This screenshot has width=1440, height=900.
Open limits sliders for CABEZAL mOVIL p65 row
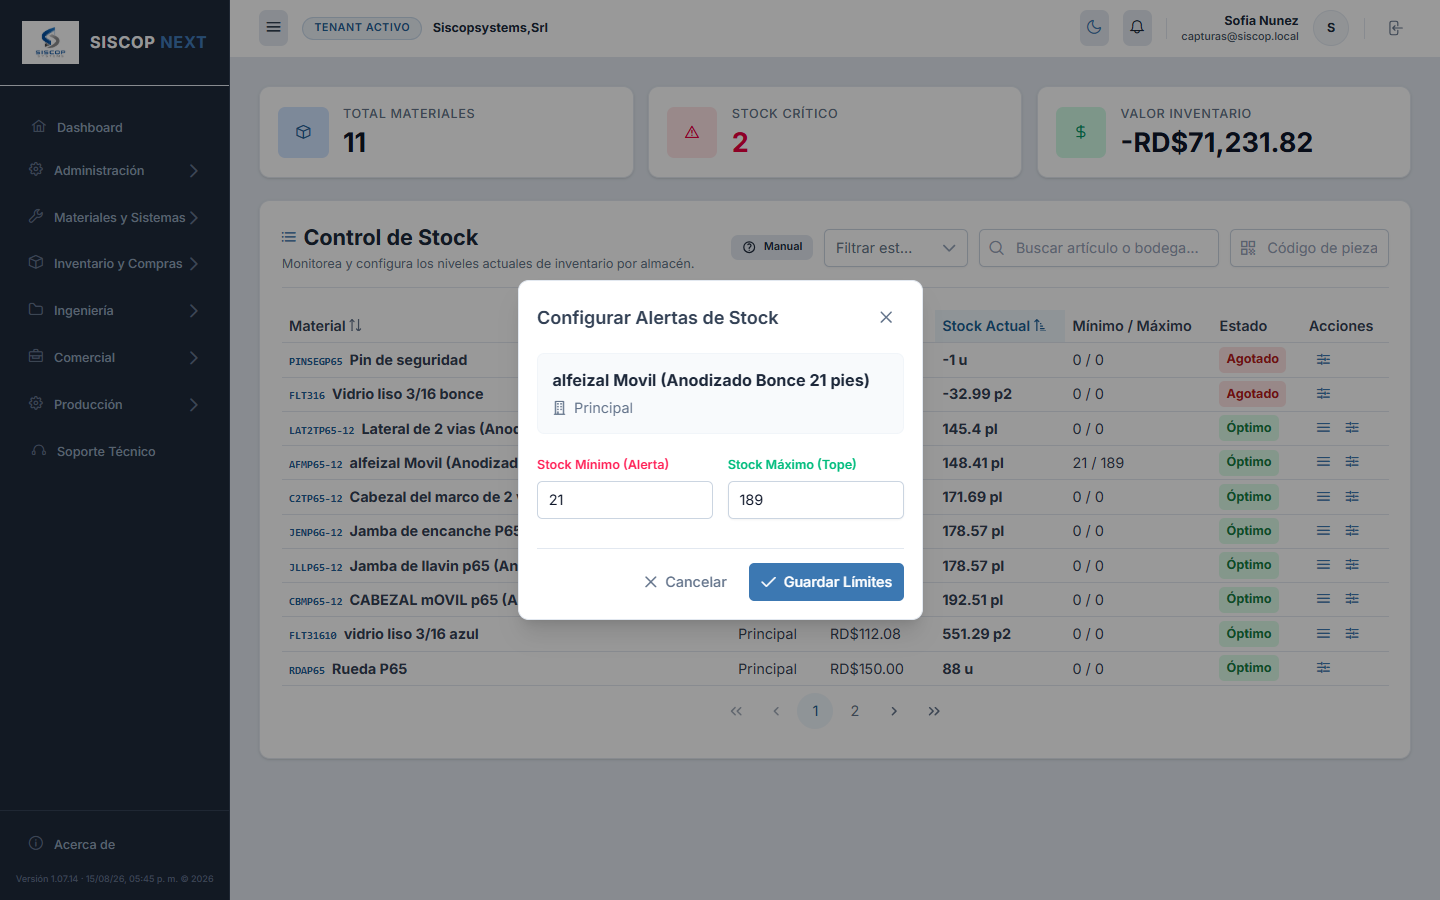1352,599
